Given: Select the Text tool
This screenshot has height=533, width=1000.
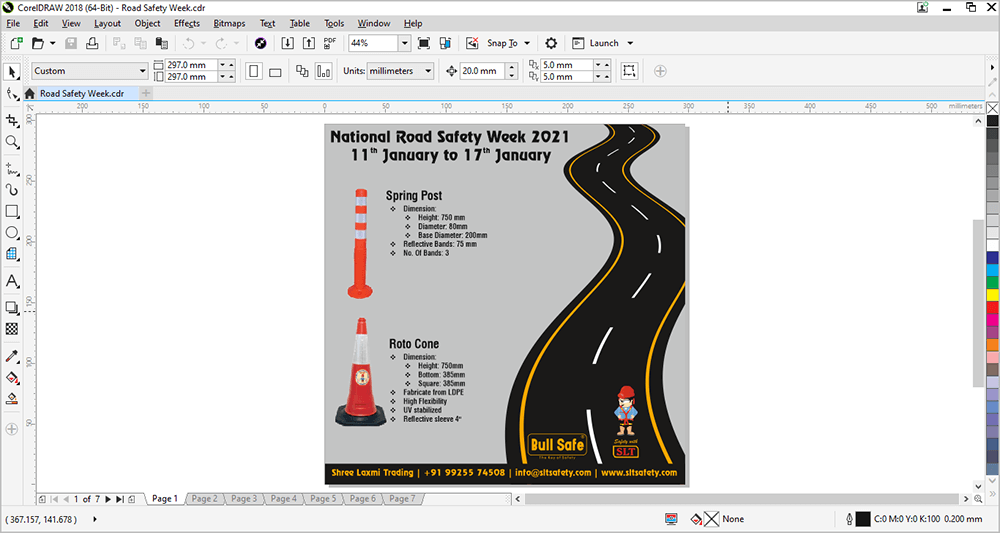Looking at the screenshot, I should 12,281.
